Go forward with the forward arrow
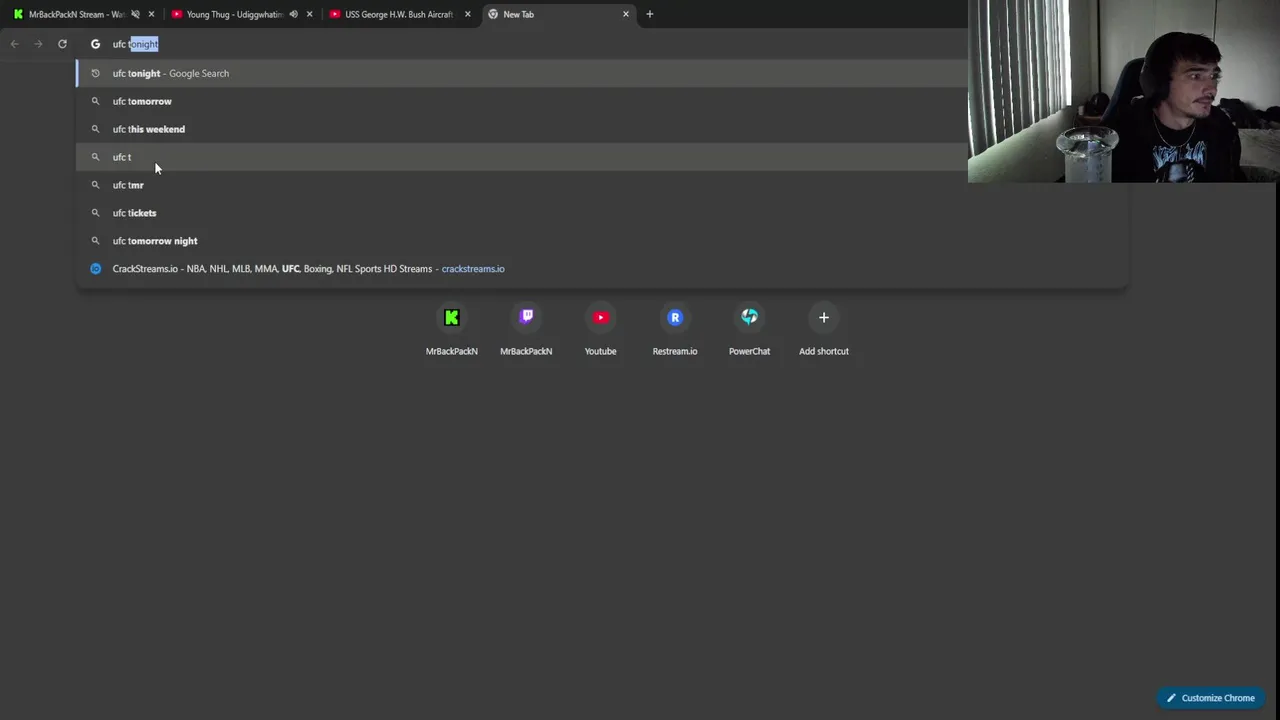 tap(38, 44)
